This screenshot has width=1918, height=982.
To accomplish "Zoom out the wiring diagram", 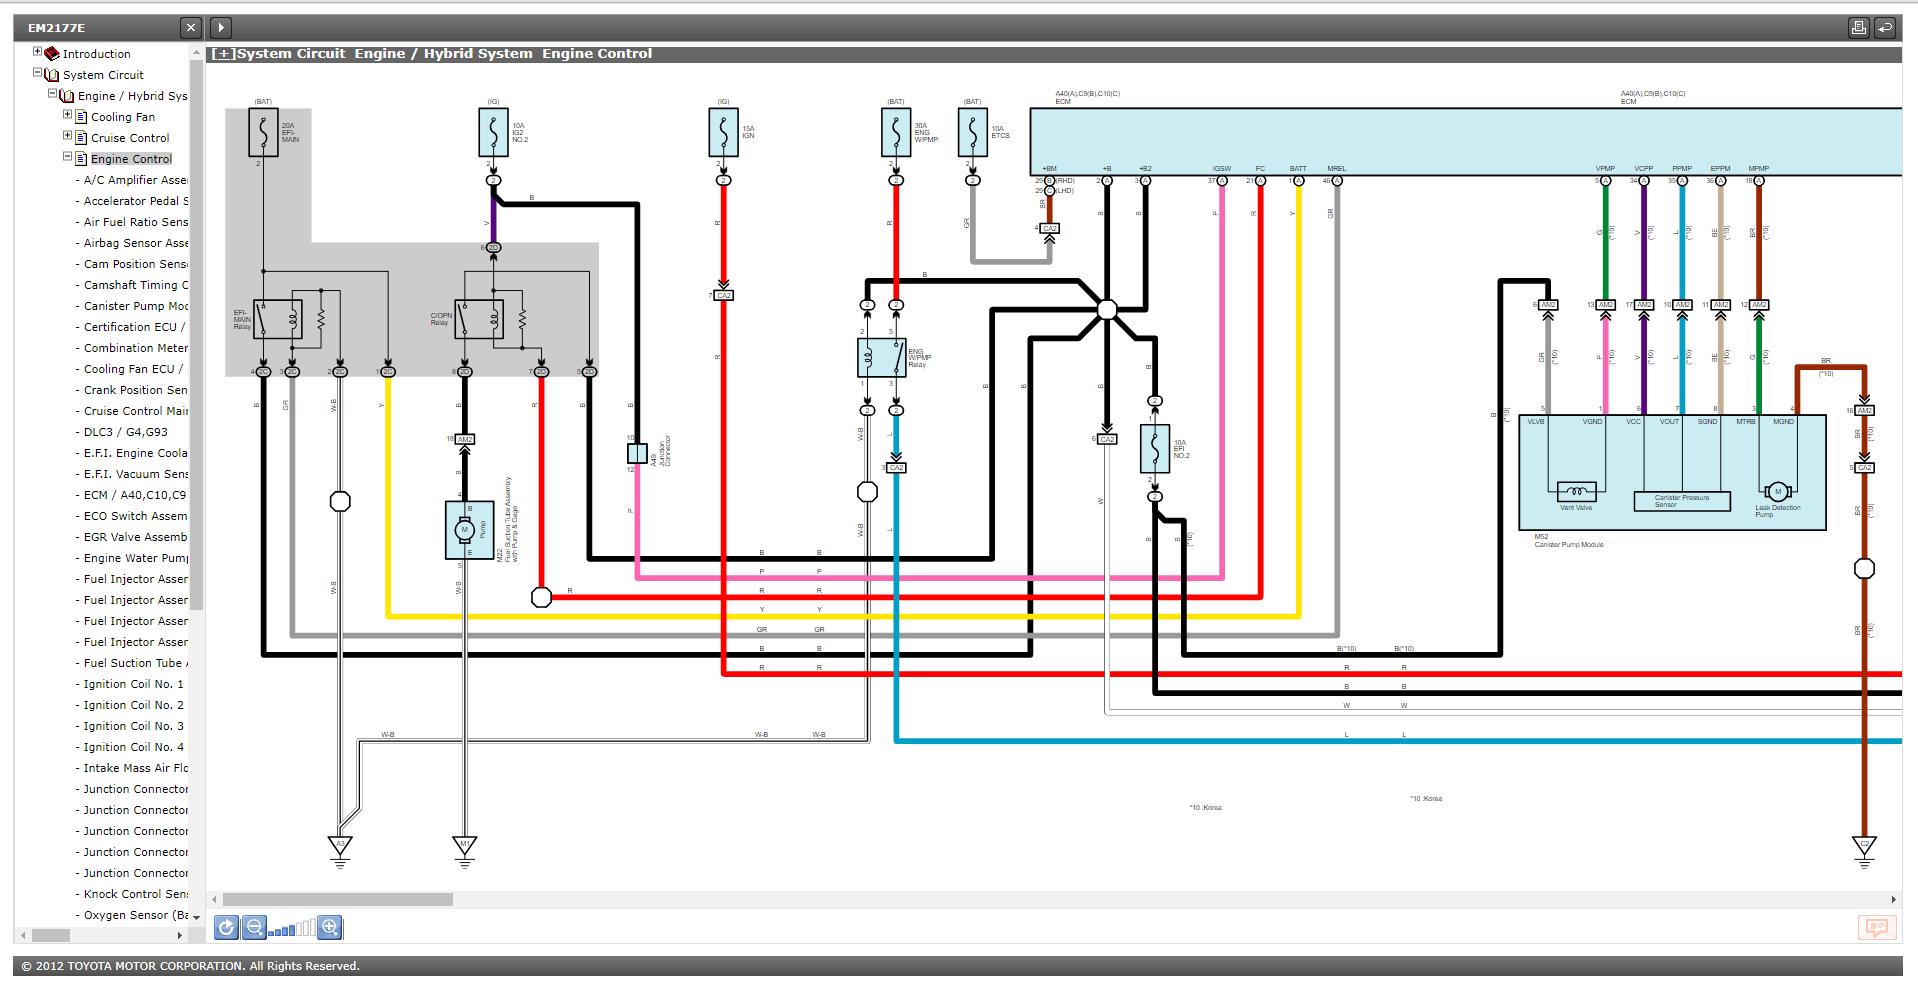I will pyautogui.click(x=254, y=928).
